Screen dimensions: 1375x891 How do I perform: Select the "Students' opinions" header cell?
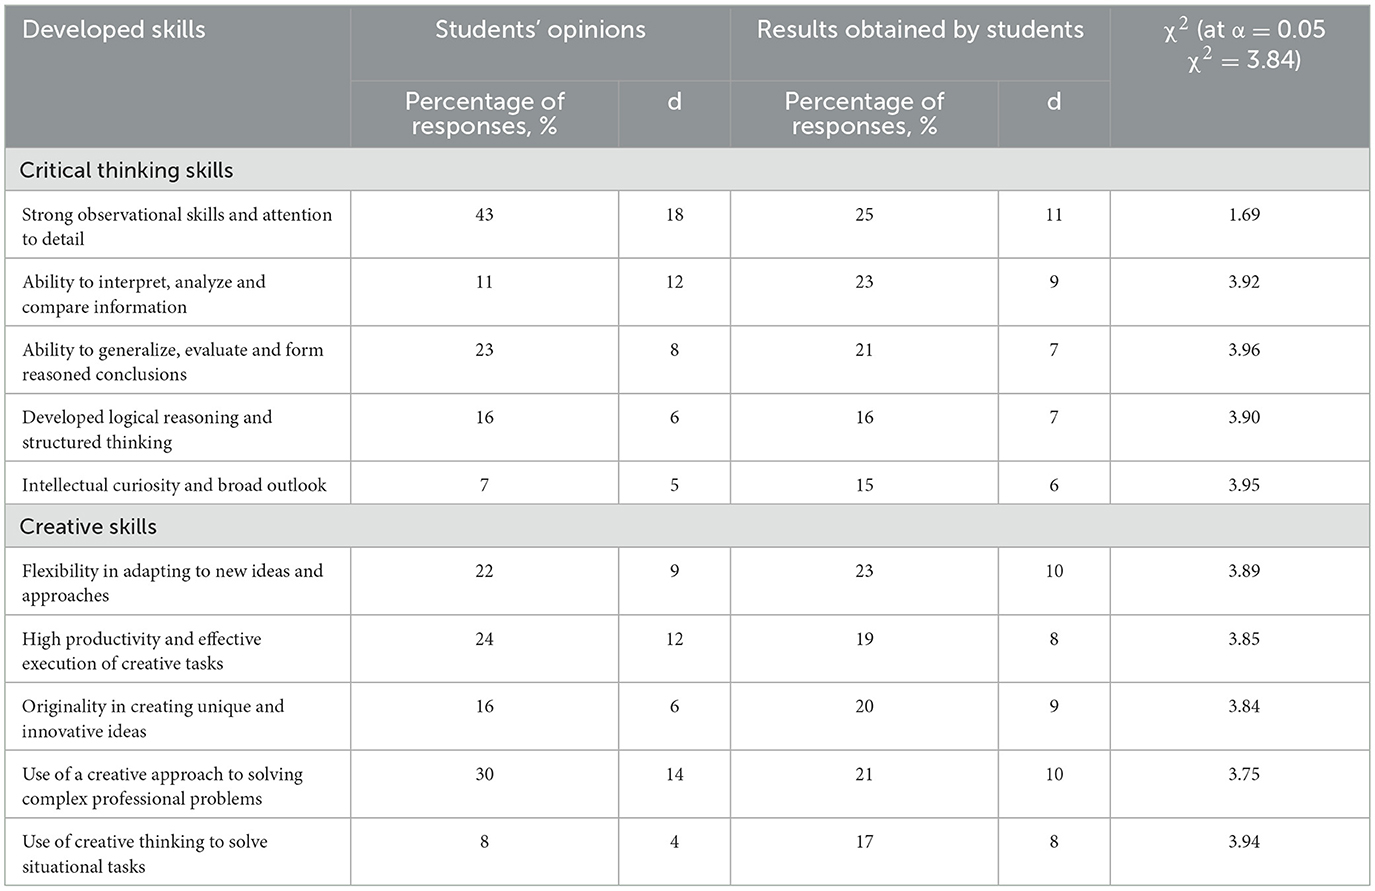point(540,30)
